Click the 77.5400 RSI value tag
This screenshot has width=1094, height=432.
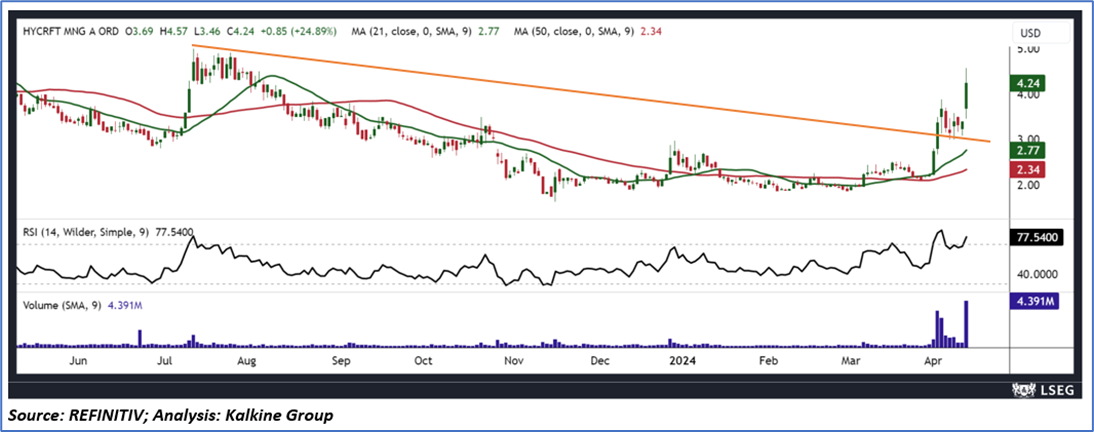click(x=1037, y=238)
